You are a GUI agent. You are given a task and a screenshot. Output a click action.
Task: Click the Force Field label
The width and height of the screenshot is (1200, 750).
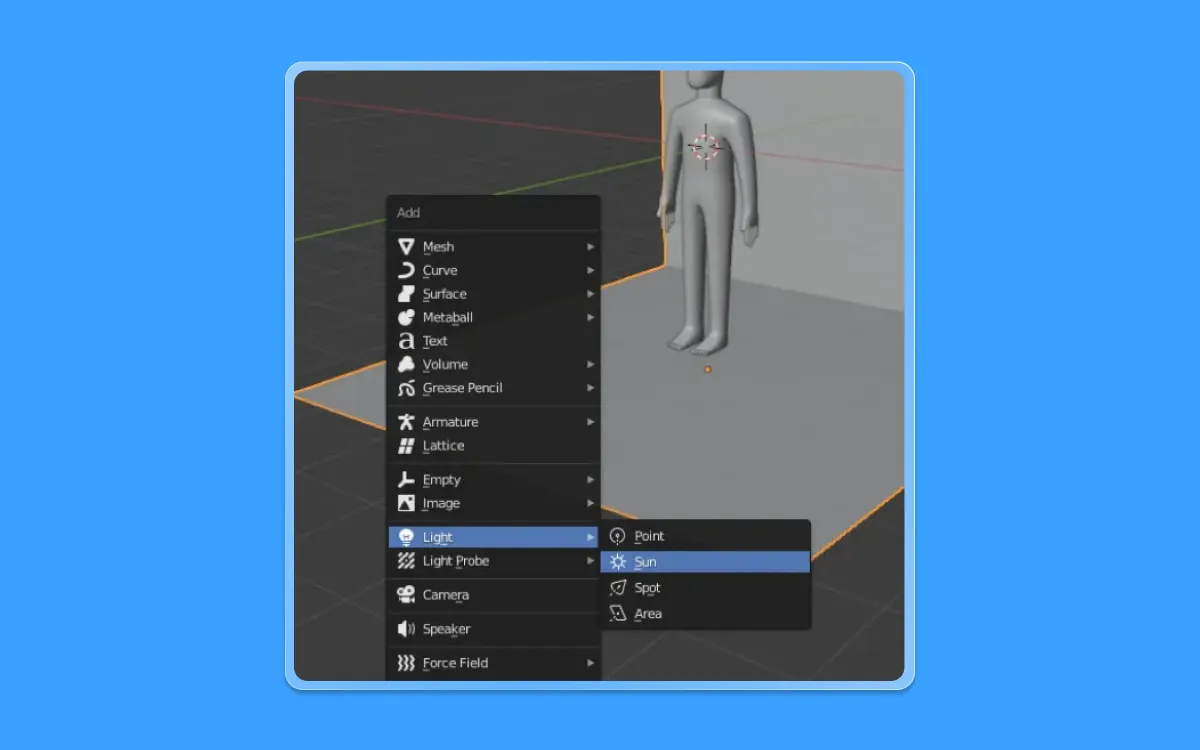click(x=455, y=663)
